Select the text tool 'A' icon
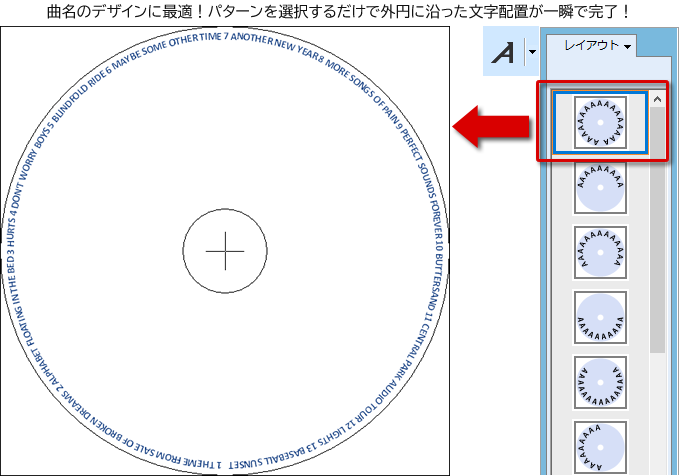 point(505,52)
